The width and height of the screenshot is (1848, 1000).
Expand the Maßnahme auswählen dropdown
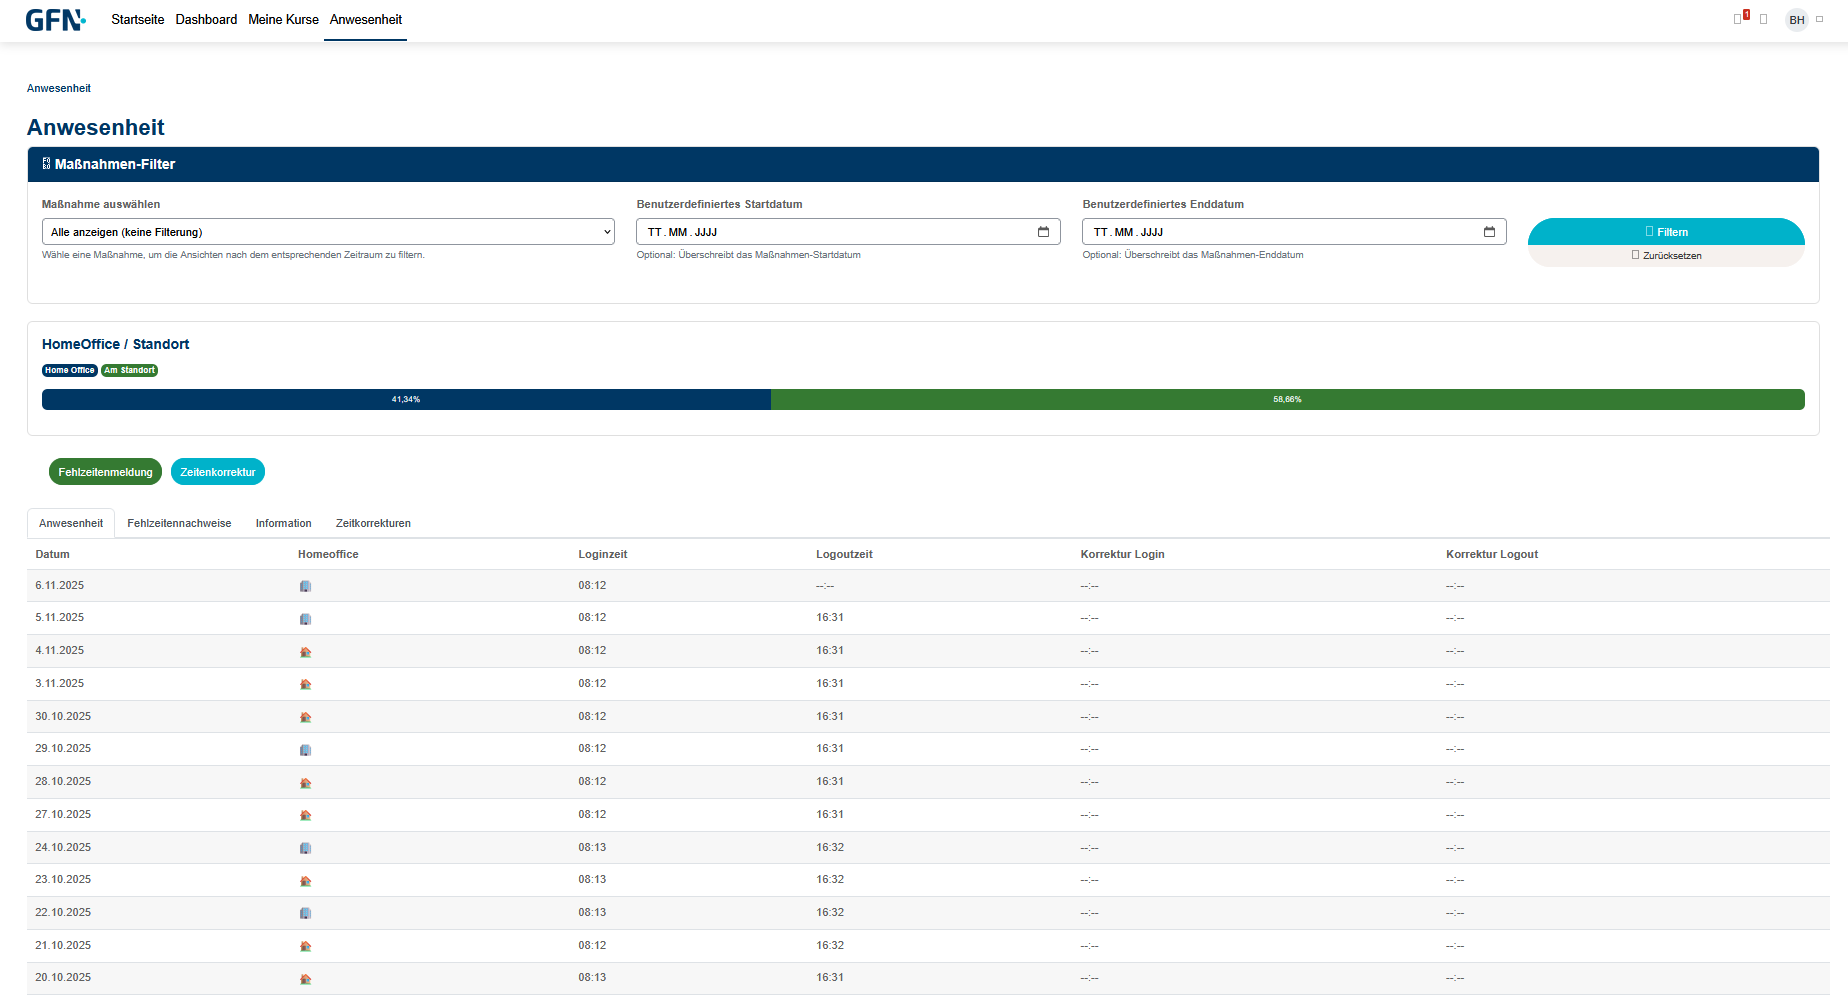pos(328,232)
